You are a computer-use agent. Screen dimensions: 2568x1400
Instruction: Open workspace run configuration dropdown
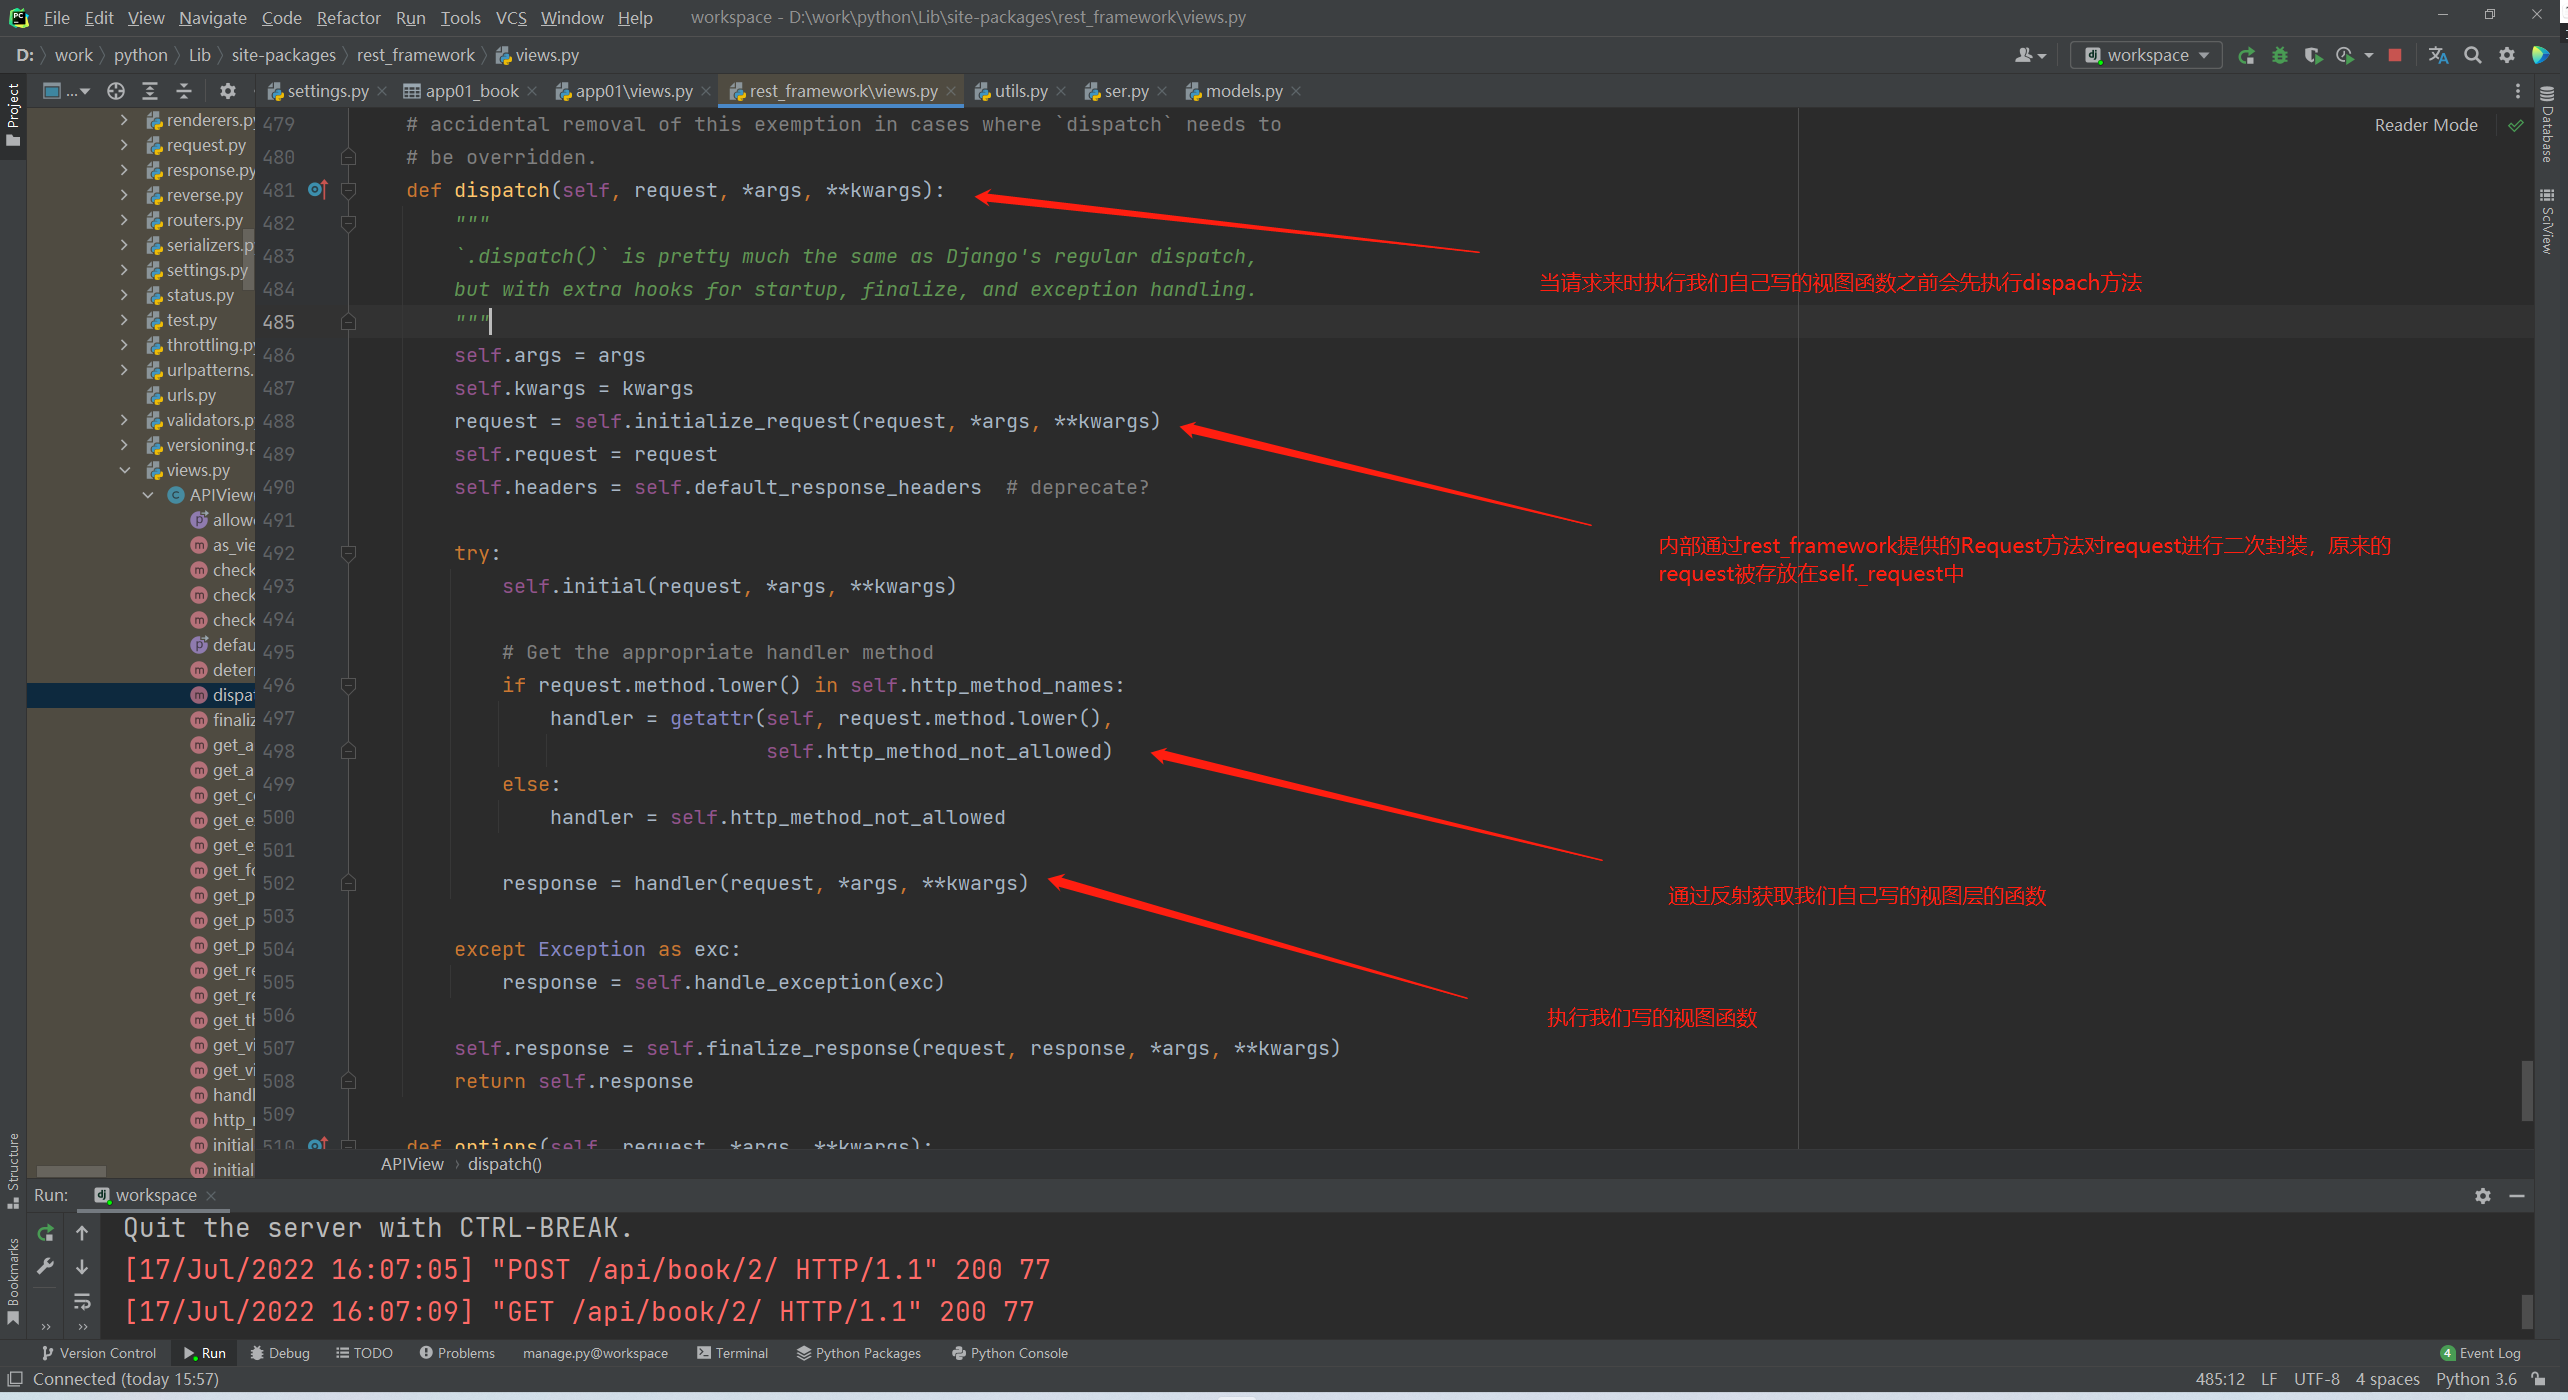click(2146, 55)
